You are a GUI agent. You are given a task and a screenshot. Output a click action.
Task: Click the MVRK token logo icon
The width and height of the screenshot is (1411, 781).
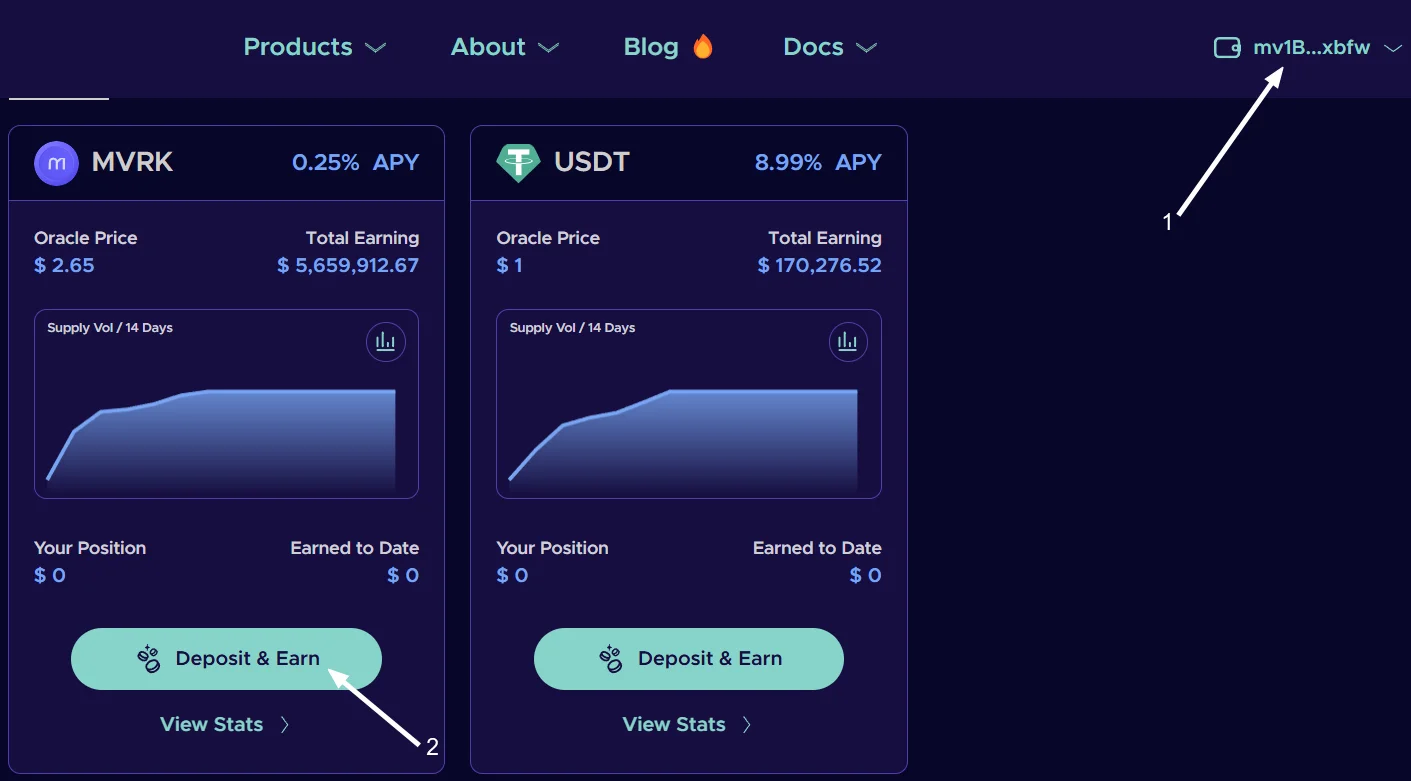[57, 163]
